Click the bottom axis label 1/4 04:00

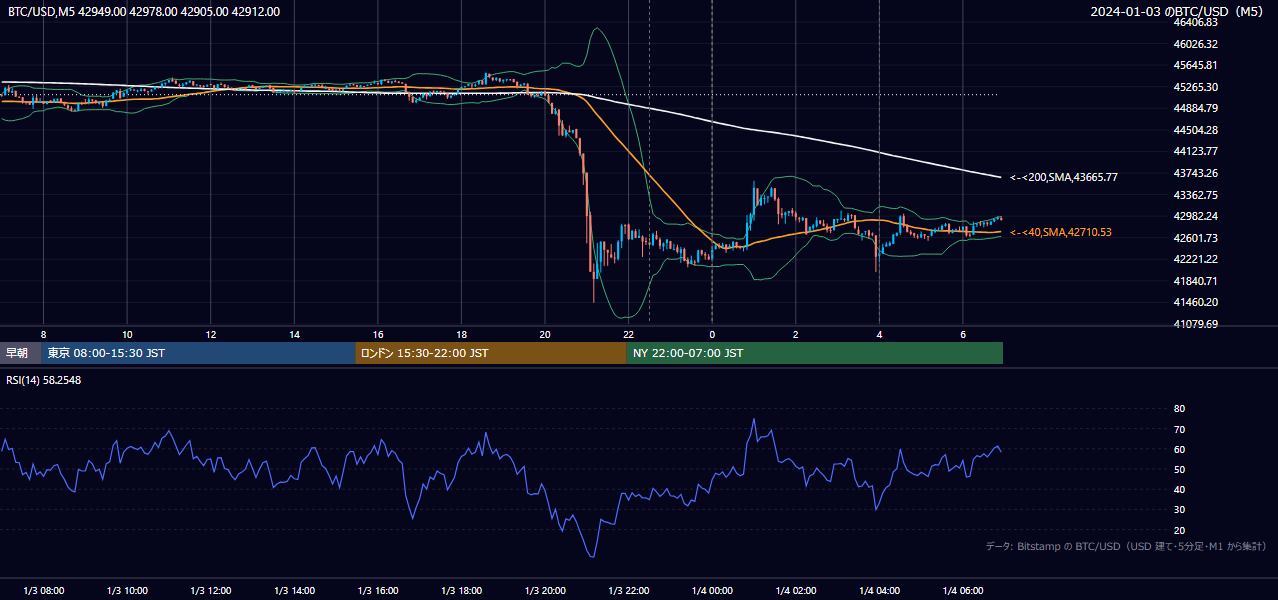click(880, 591)
